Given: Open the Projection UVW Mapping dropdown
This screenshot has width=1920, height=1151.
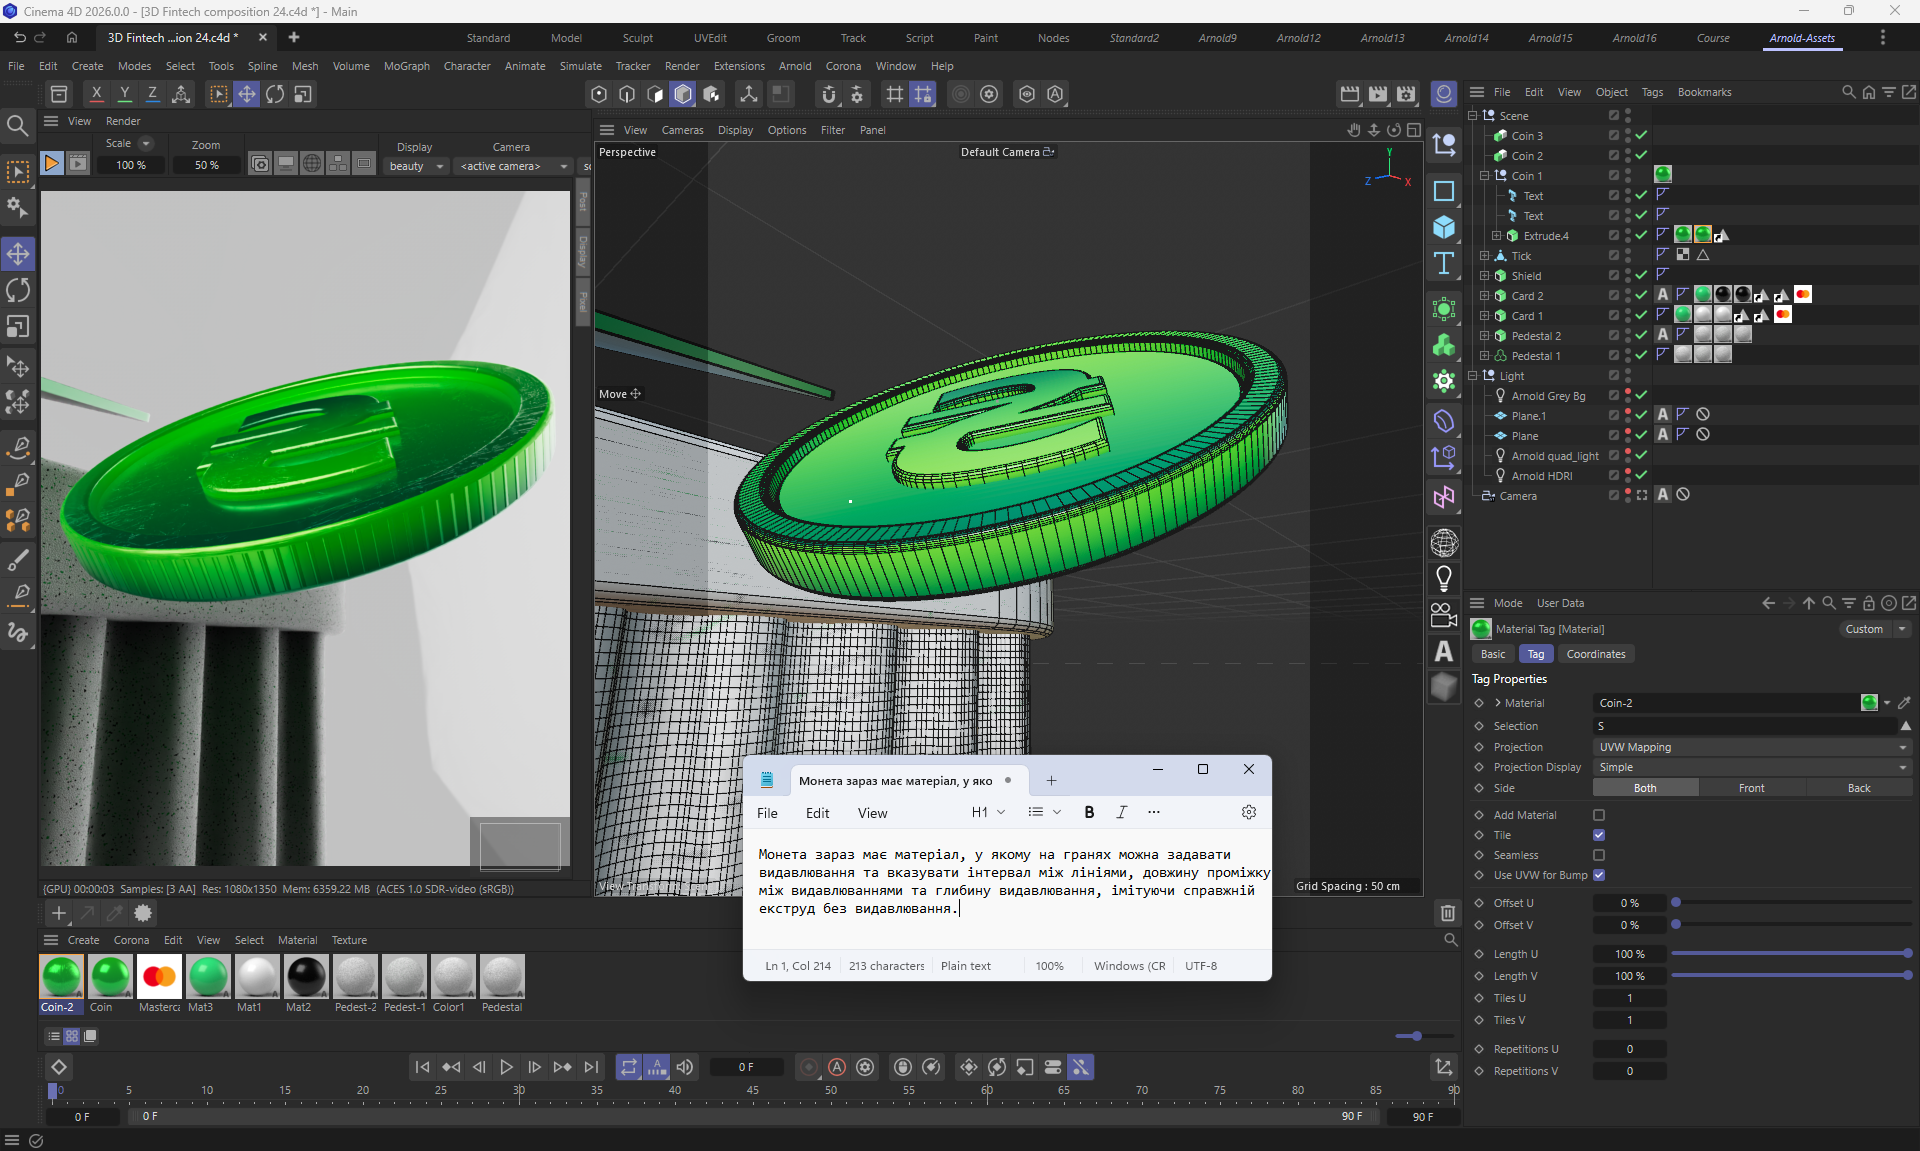Looking at the screenshot, I should (1752, 747).
